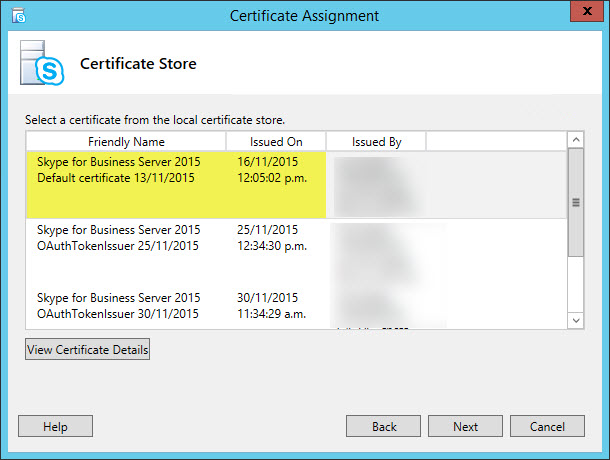
Task: Click the certificate list scrollbar thumb
Action: [576, 202]
